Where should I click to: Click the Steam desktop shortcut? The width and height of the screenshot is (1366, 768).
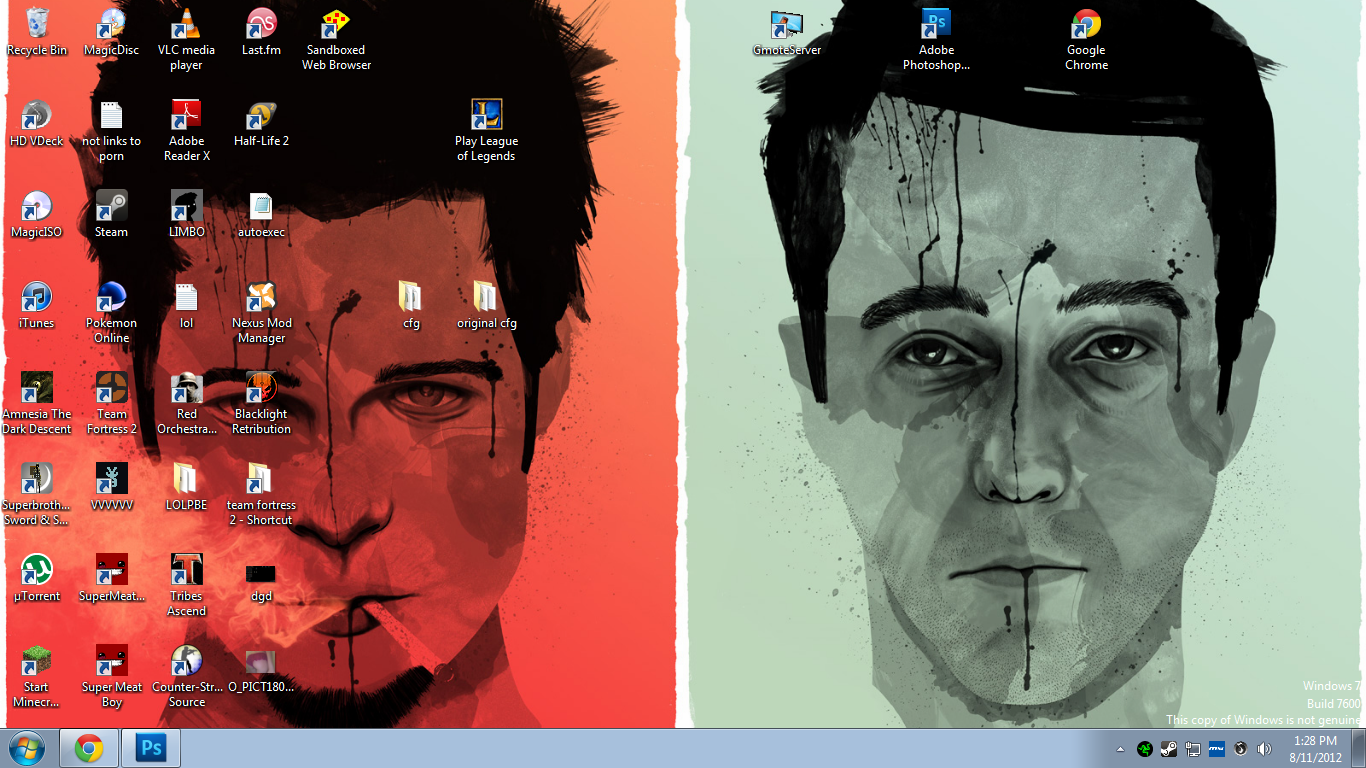[x=111, y=207]
